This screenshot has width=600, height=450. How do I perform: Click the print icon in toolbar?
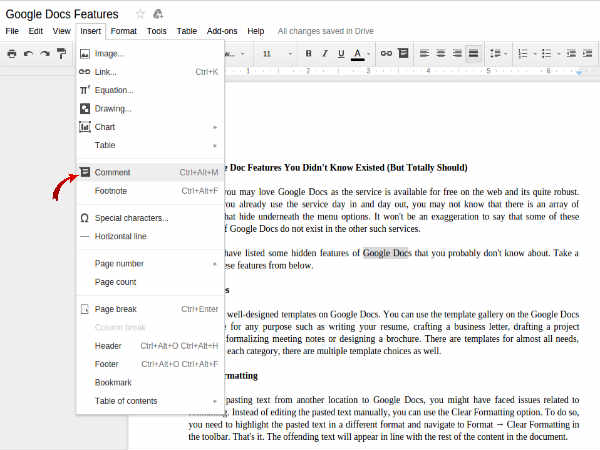[12, 53]
